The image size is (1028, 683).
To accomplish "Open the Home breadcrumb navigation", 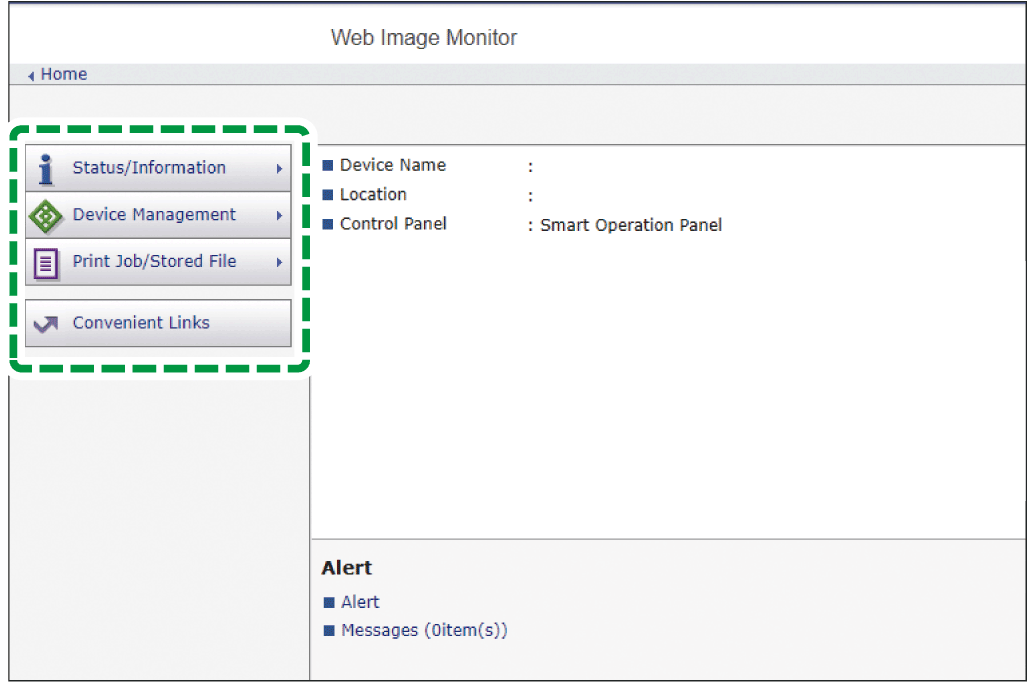I will pyautogui.click(x=63, y=74).
